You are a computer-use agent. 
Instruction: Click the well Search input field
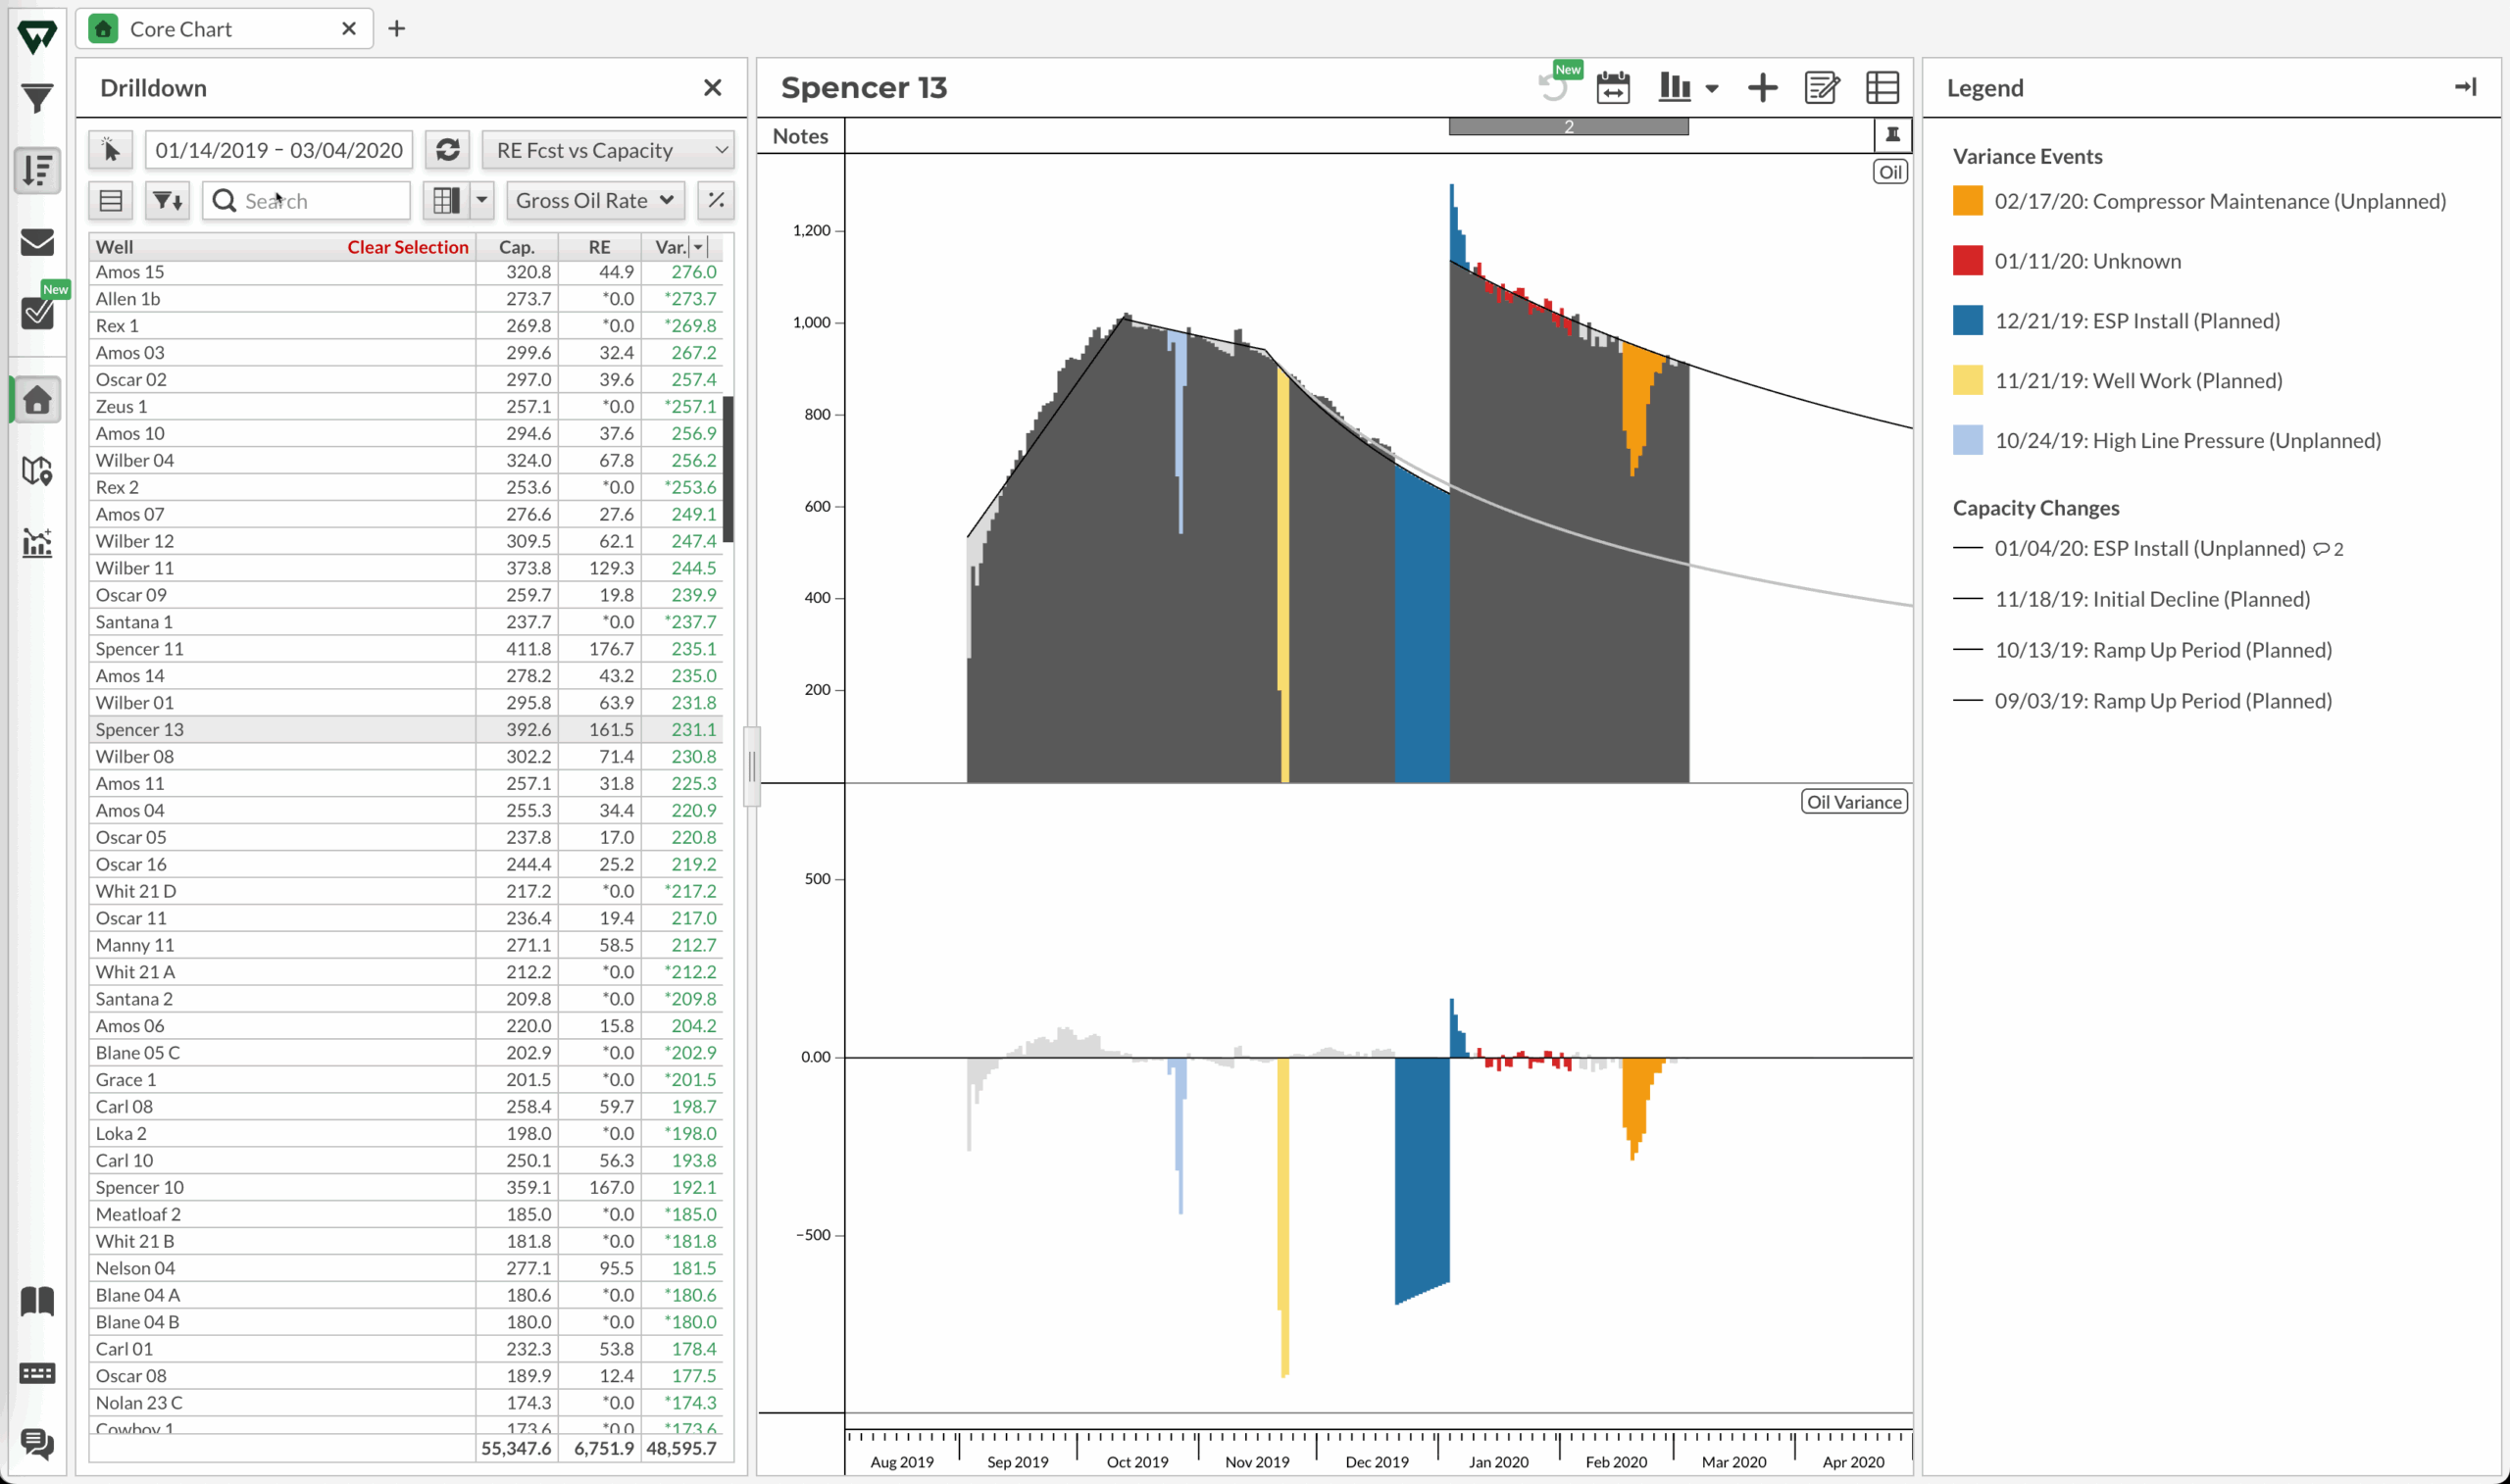tap(320, 201)
